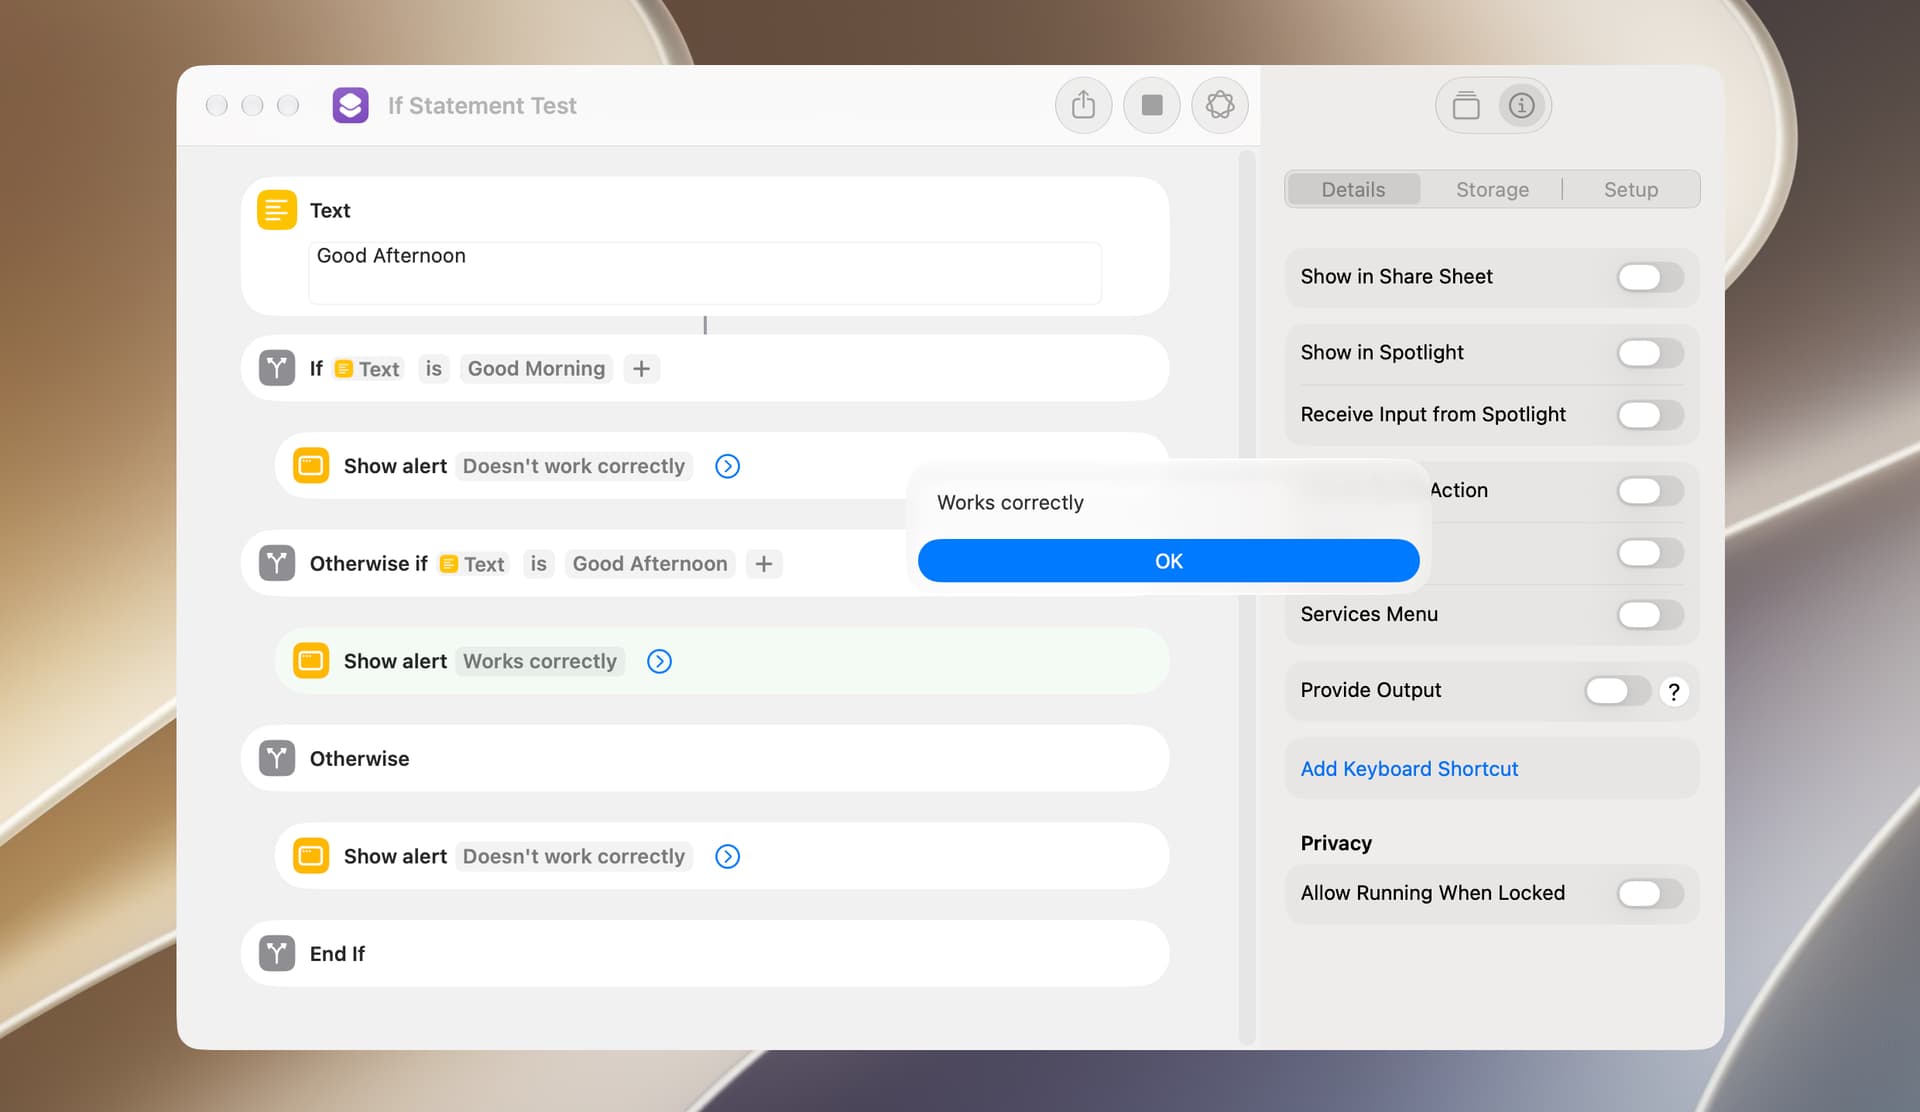Turn on Allow Running When Locked
This screenshot has width=1920, height=1112.
pos(1650,893)
